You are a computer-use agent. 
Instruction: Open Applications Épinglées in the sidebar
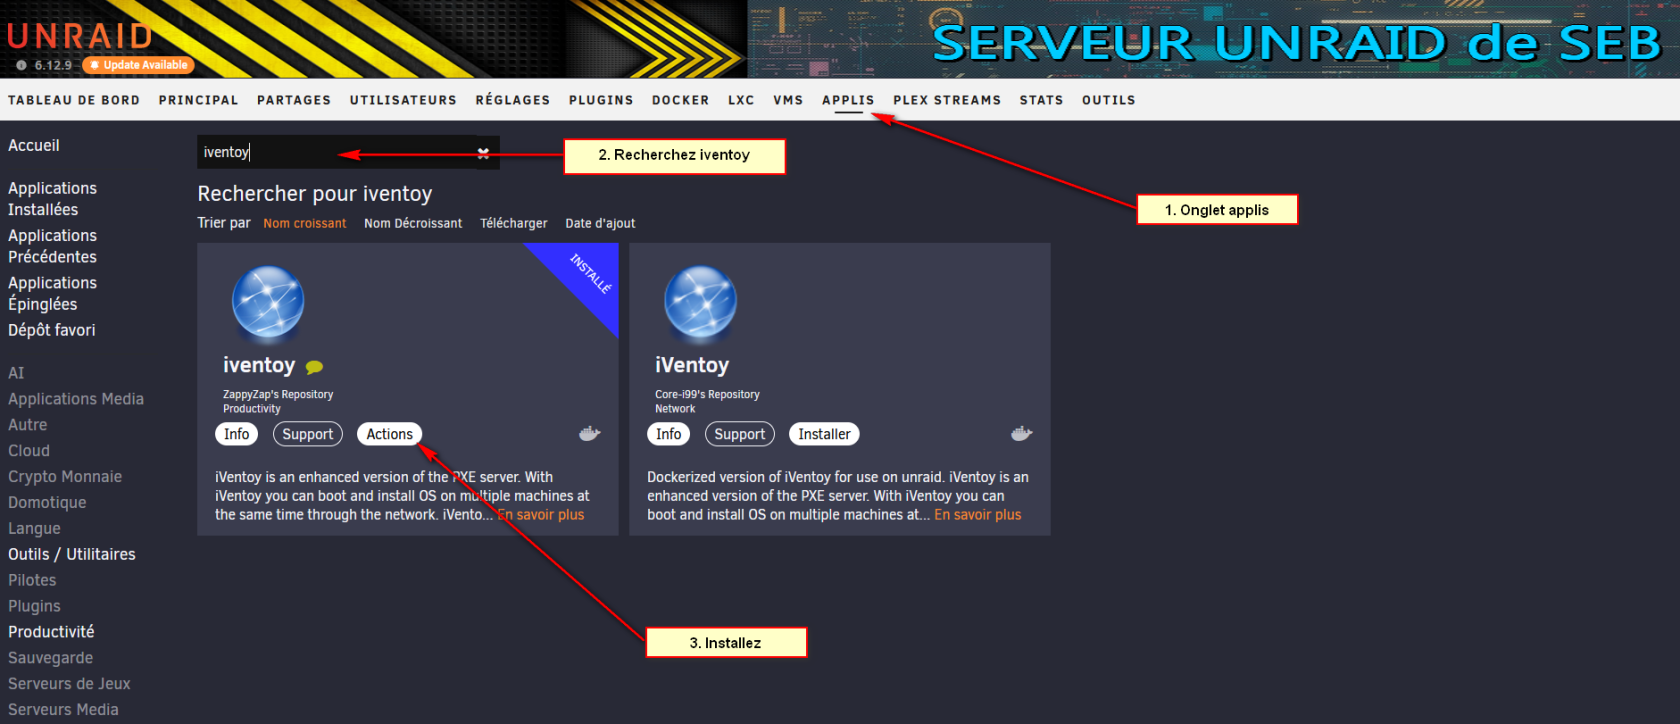[53, 293]
